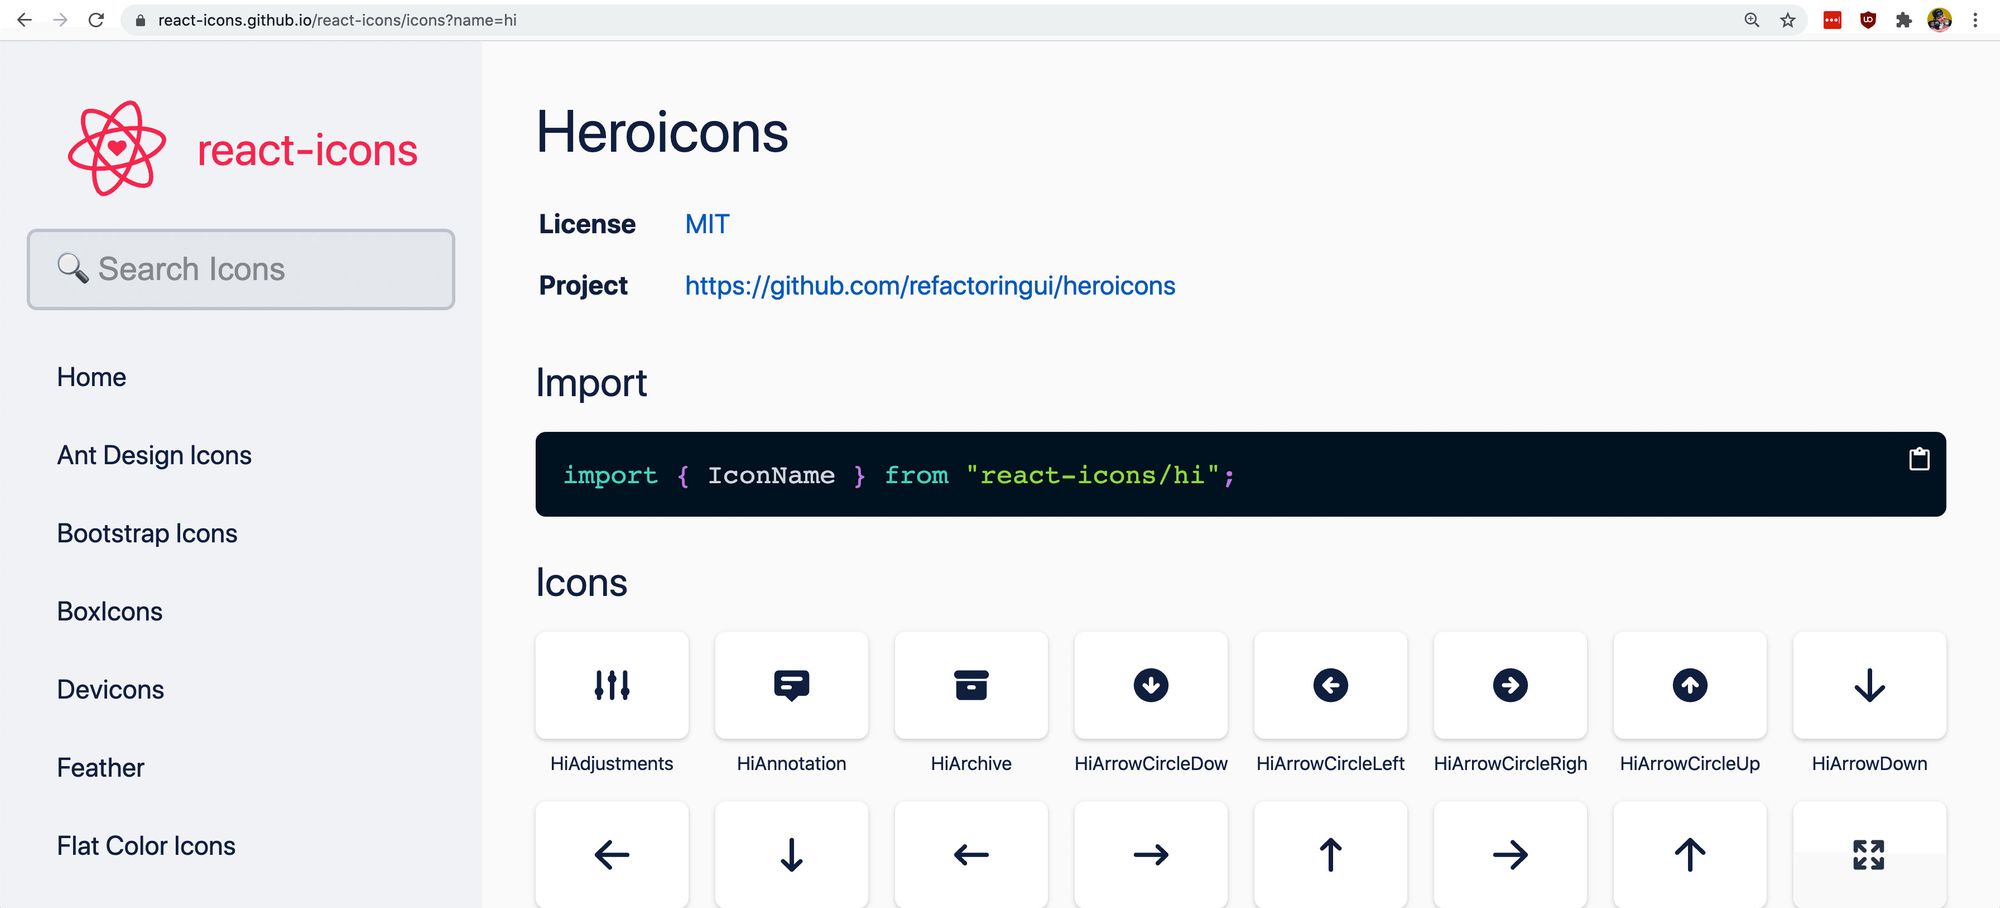Pick the HiArrowCircleLeft icon card

1331,685
